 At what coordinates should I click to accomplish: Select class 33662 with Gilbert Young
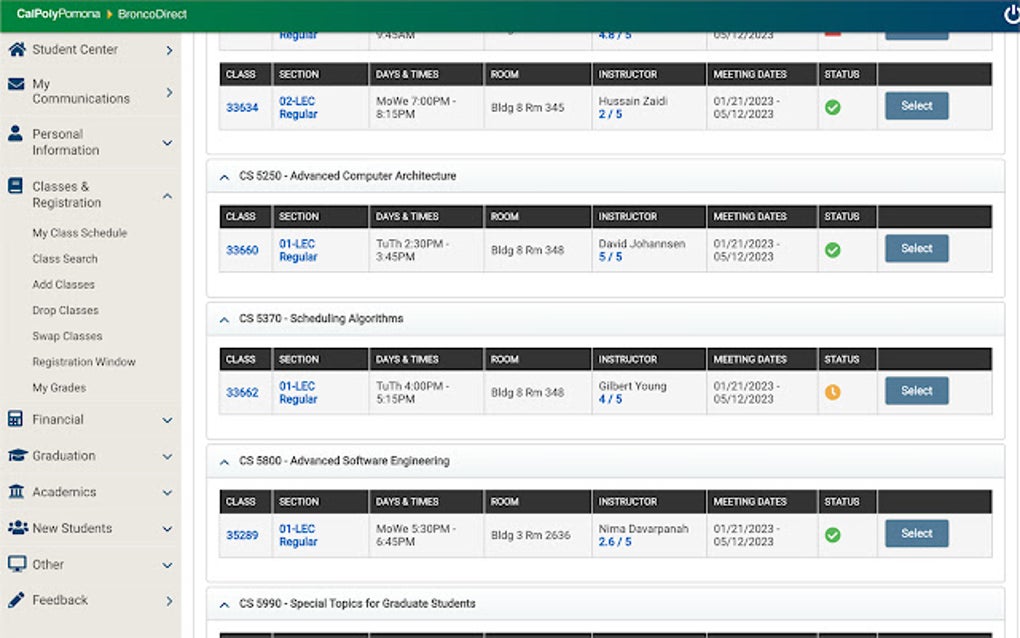916,391
